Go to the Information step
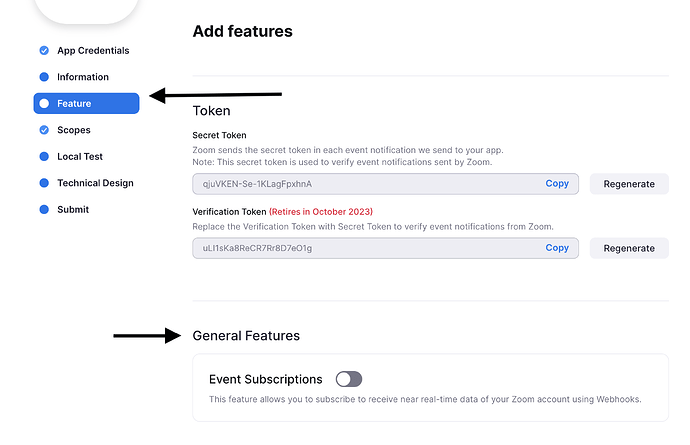Viewport: 690px width, 445px height. [83, 77]
